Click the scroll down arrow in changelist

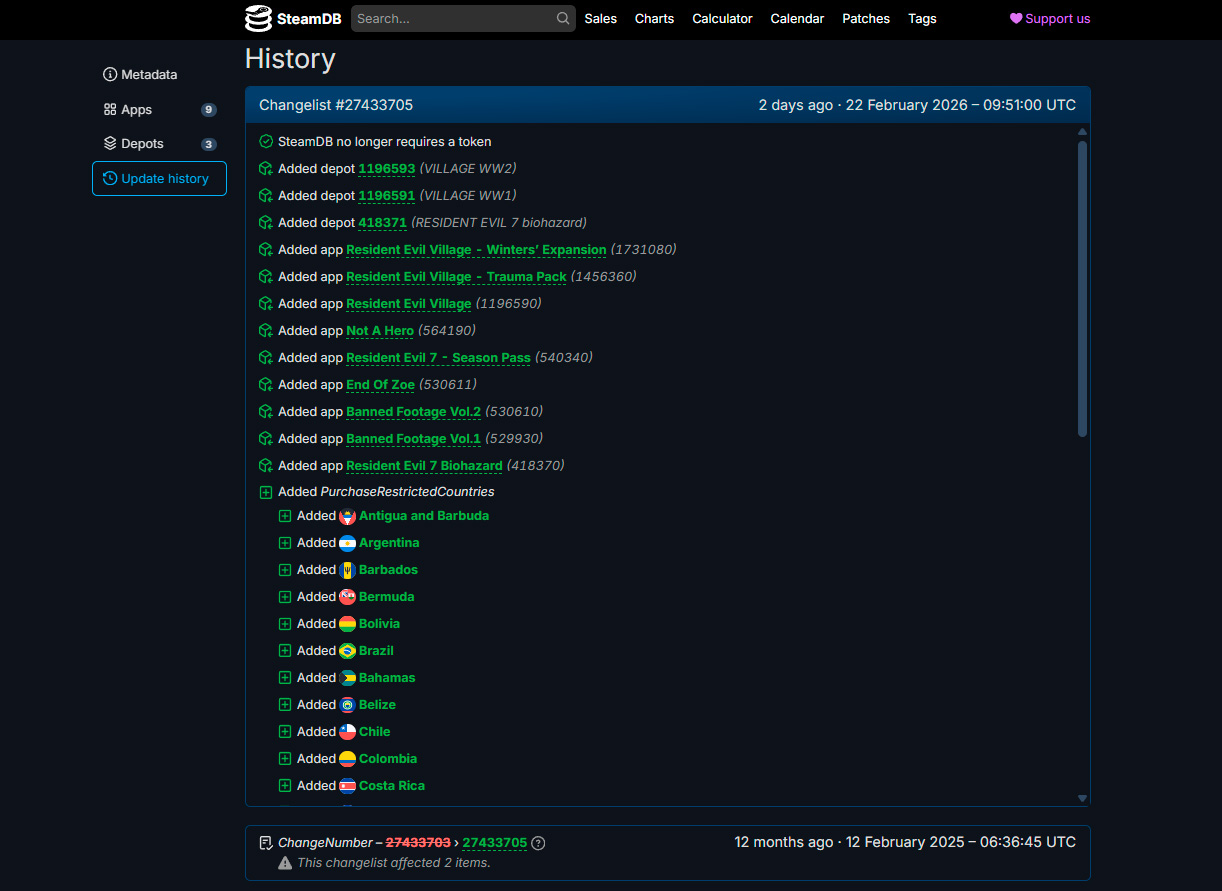click(x=1082, y=798)
